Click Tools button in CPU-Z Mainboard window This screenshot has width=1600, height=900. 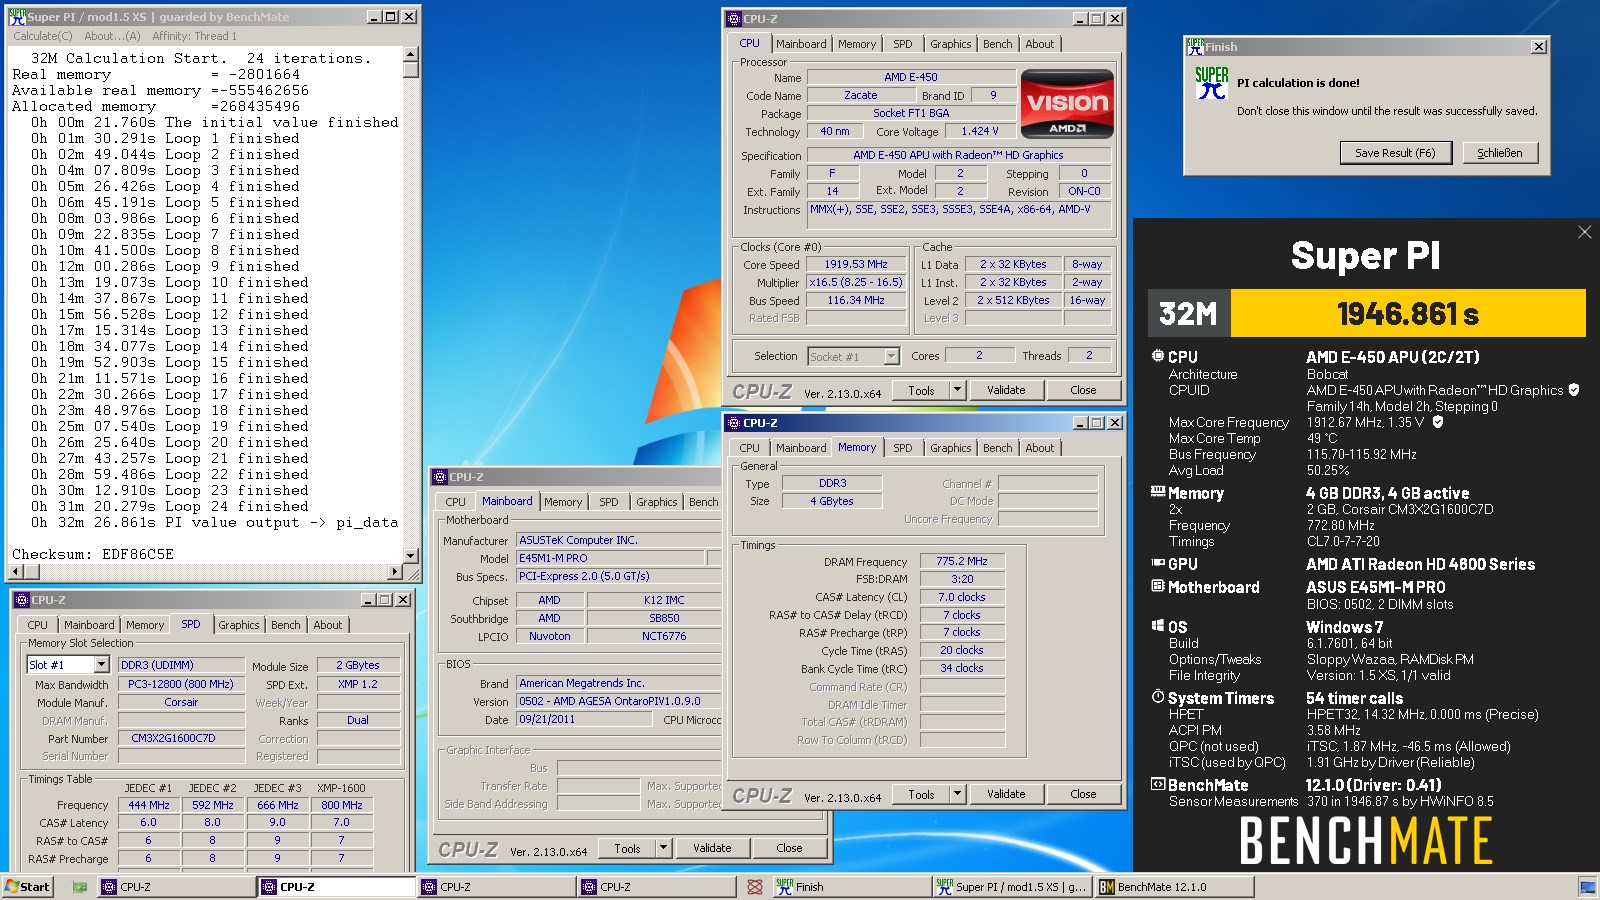(627, 848)
